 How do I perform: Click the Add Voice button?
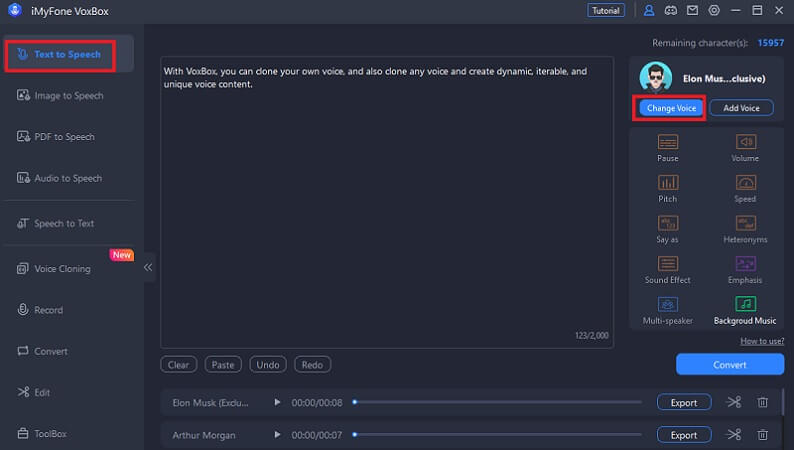[x=741, y=108]
